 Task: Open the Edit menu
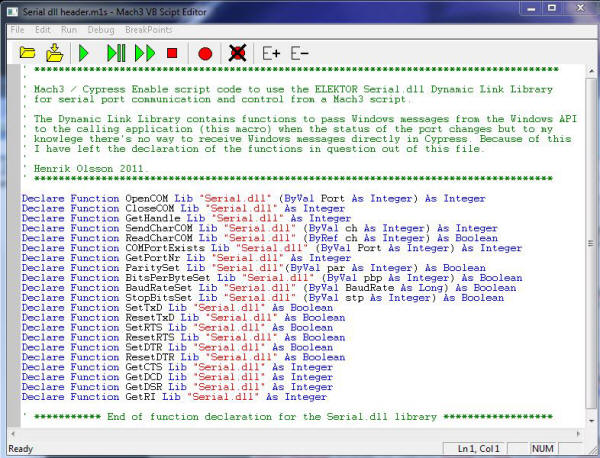(x=42, y=30)
